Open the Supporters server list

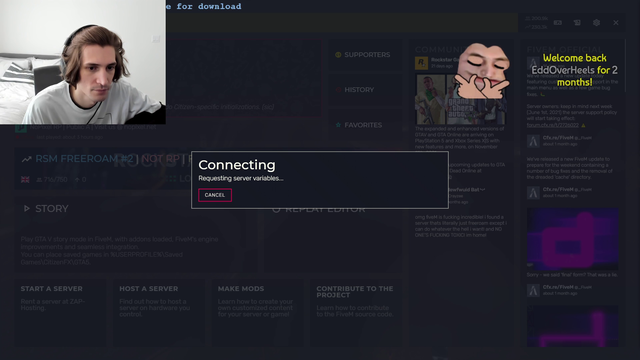tap(366, 55)
